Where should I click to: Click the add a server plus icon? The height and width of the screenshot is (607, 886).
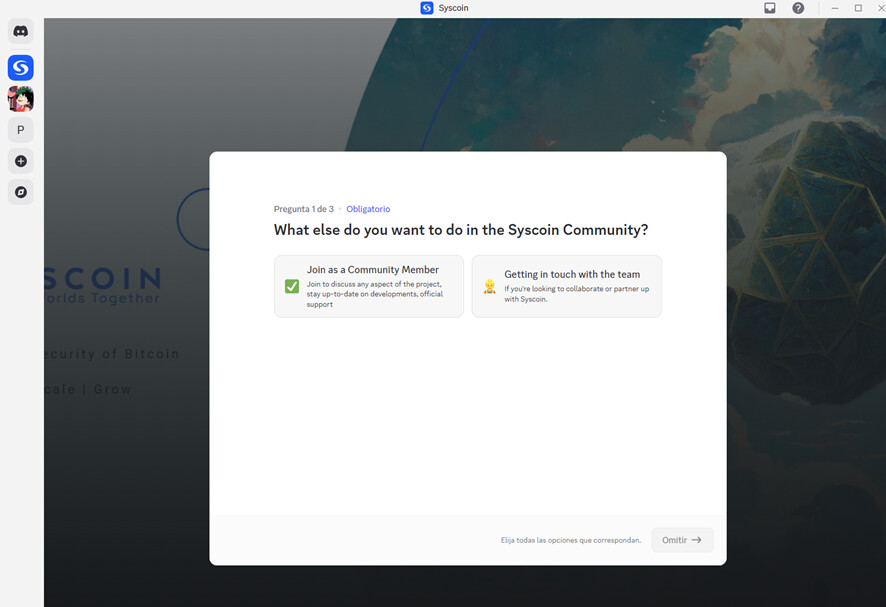[21, 161]
